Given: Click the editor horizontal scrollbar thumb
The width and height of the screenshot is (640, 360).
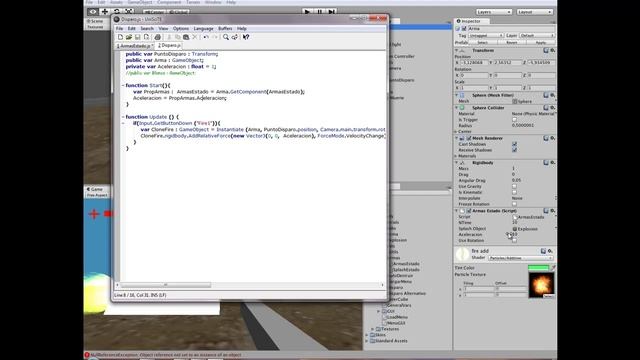Looking at the screenshot, I should pos(166,285).
